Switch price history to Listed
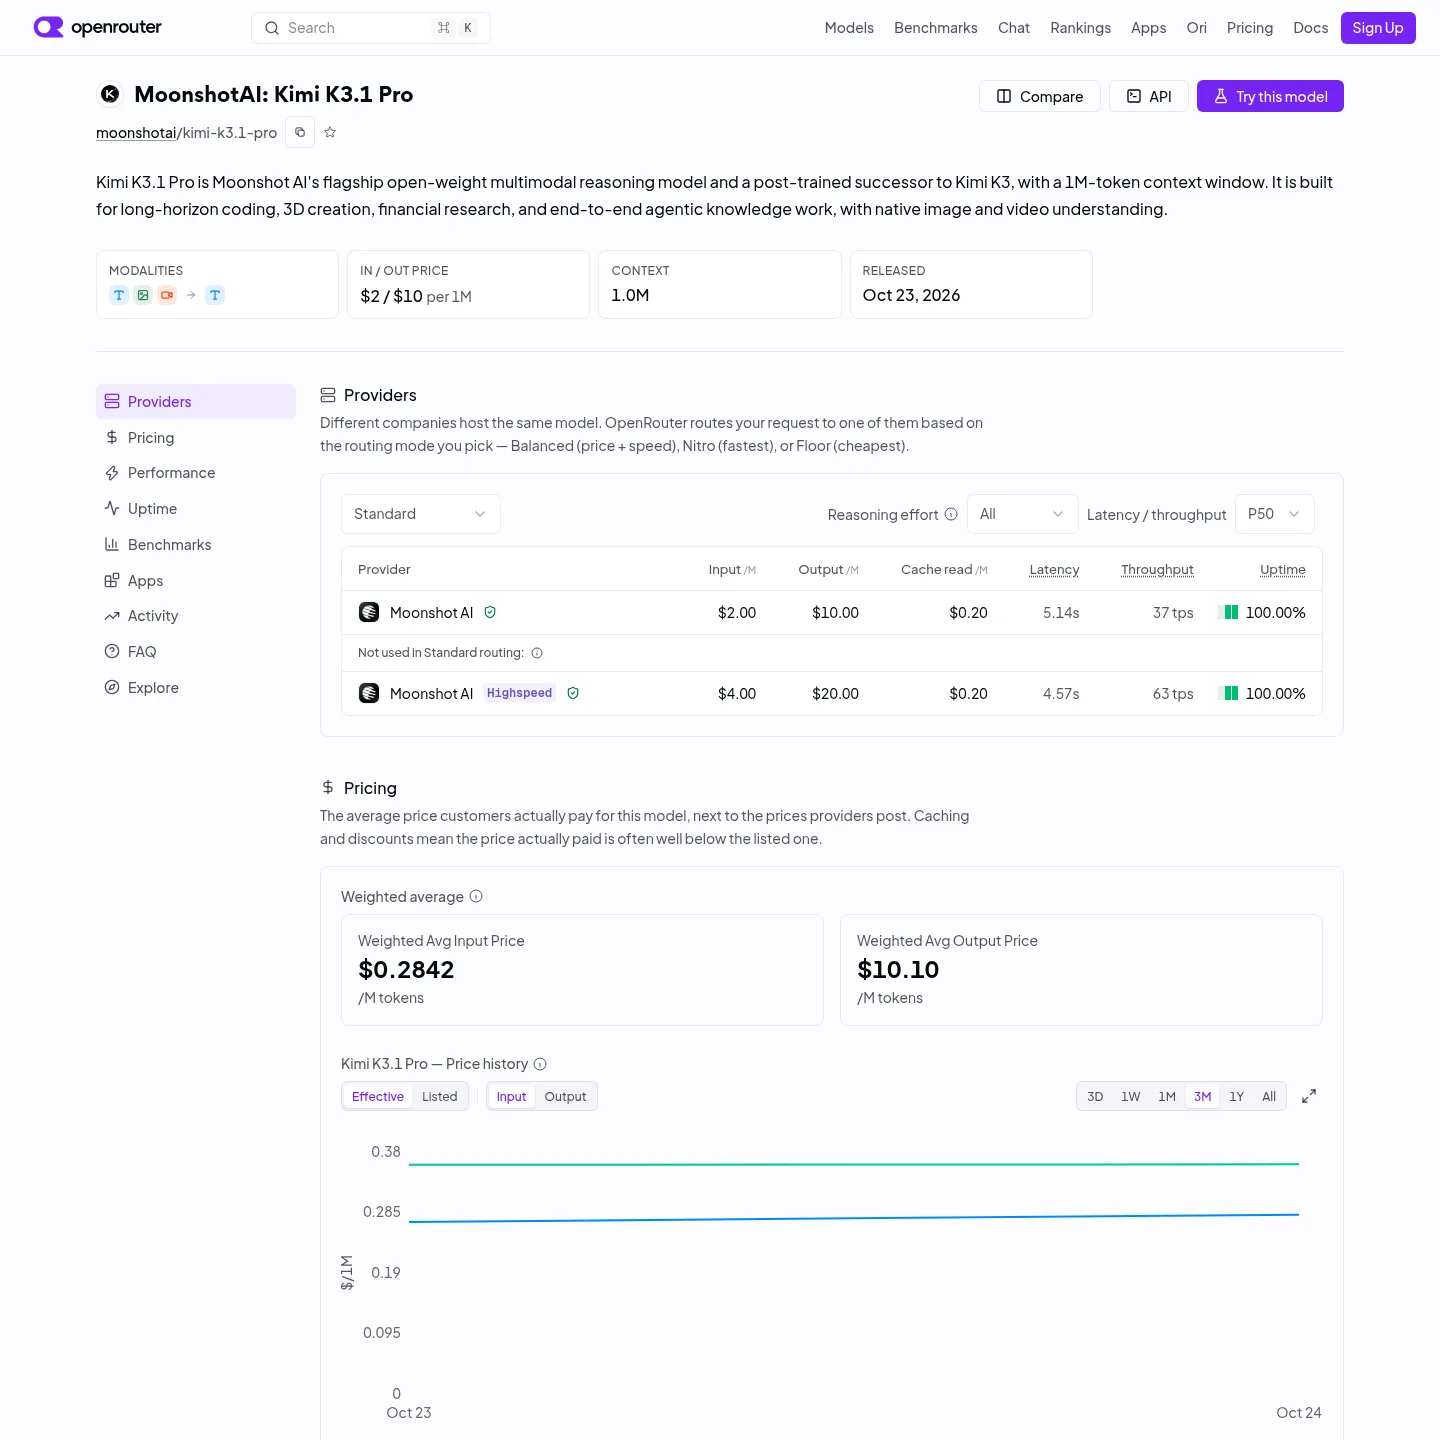The image size is (1440, 1440). pos(440,1096)
